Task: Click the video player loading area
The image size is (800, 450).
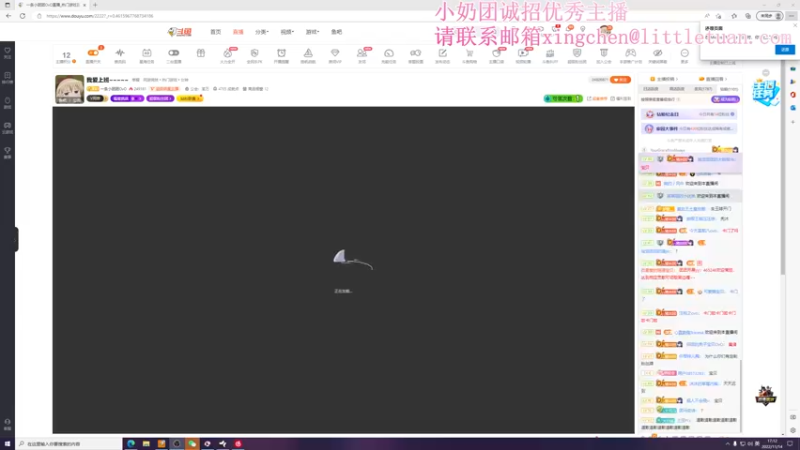Action: pos(343,270)
